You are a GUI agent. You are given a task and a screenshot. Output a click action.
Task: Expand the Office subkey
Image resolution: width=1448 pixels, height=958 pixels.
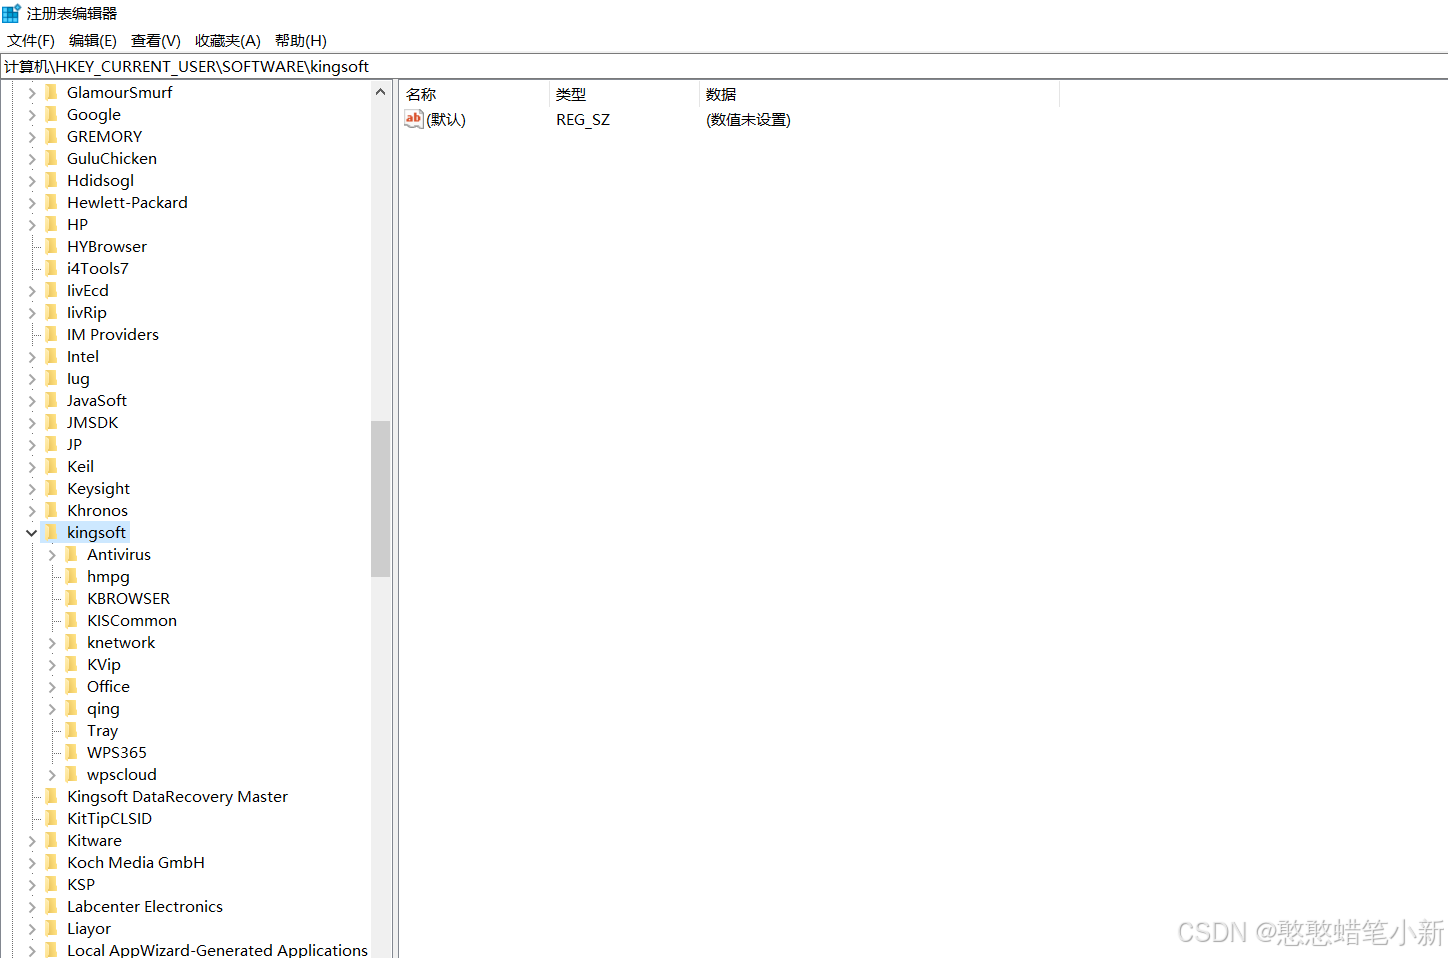click(52, 687)
